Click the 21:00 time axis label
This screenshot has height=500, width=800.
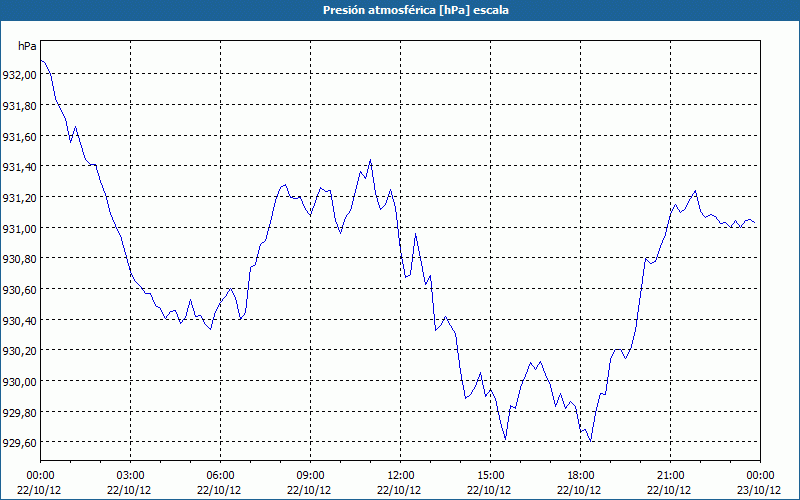tap(670, 476)
